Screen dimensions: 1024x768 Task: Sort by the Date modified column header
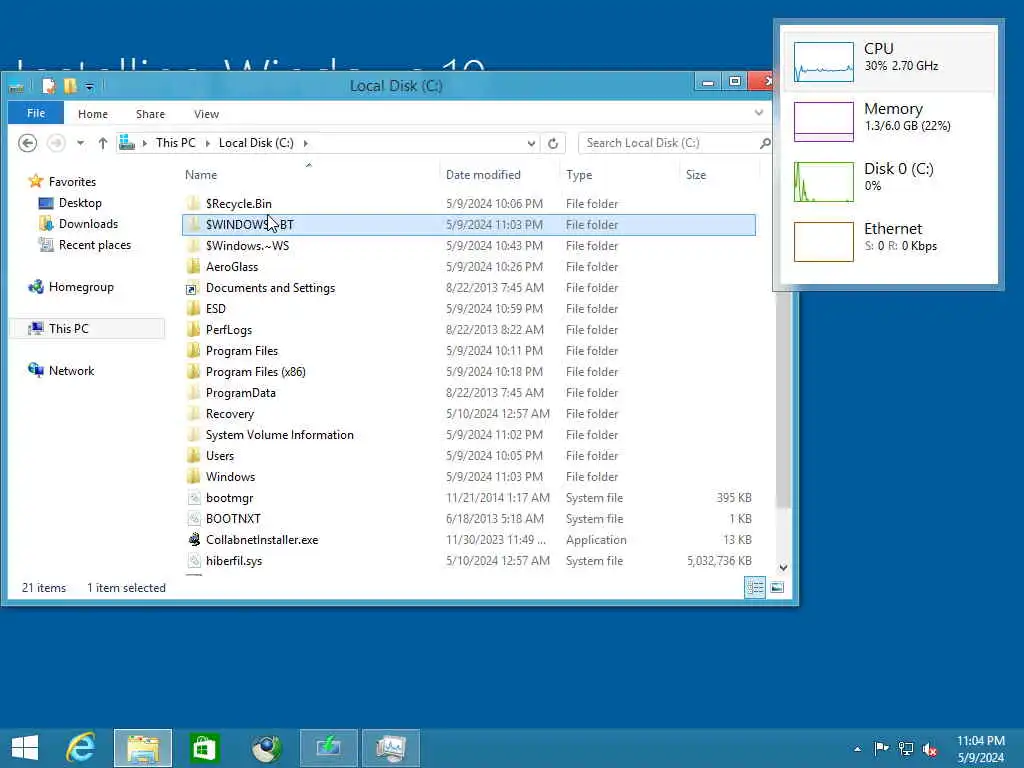pyautogui.click(x=483, y=174)
